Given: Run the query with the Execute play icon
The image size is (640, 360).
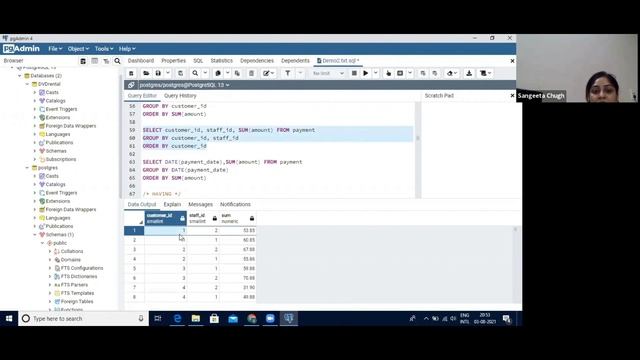Looking at the screenshot, I should 366,73.
